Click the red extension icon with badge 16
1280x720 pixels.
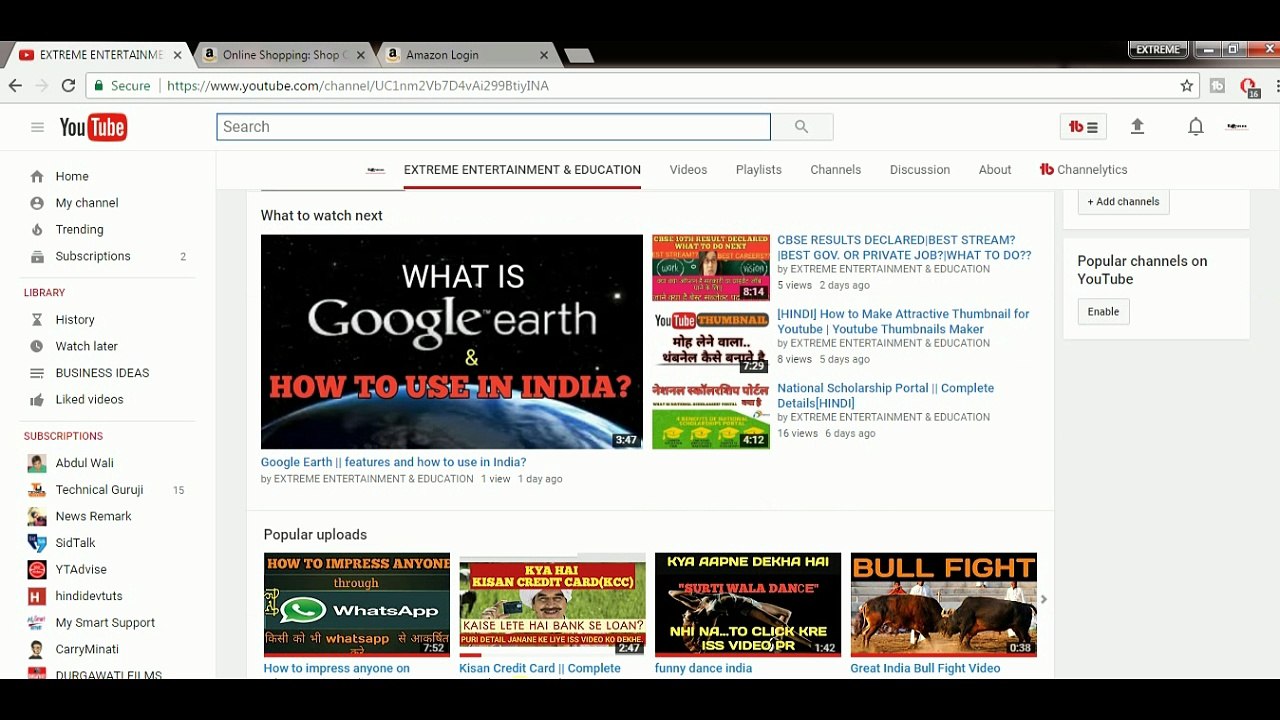(x=1248, y=87)
